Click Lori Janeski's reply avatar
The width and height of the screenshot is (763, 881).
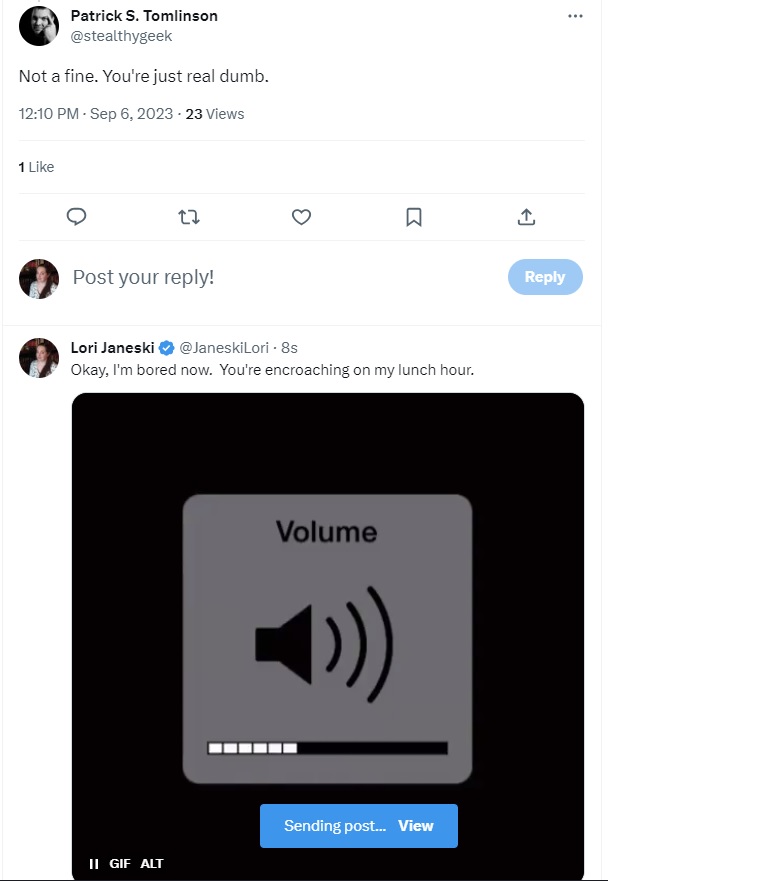[39, 358]
